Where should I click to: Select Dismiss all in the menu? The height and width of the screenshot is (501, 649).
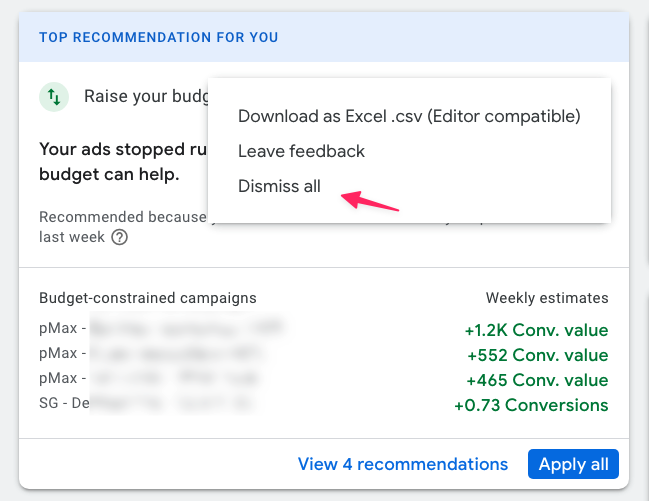click(x=279, y=186)
